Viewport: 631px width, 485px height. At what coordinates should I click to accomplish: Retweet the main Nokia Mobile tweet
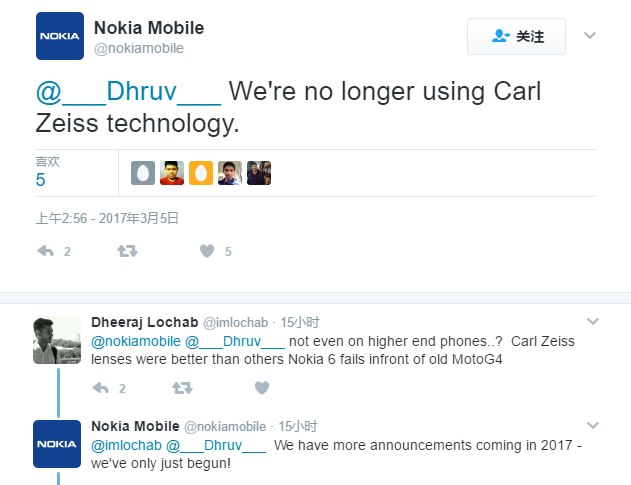(x=127, y=251)
